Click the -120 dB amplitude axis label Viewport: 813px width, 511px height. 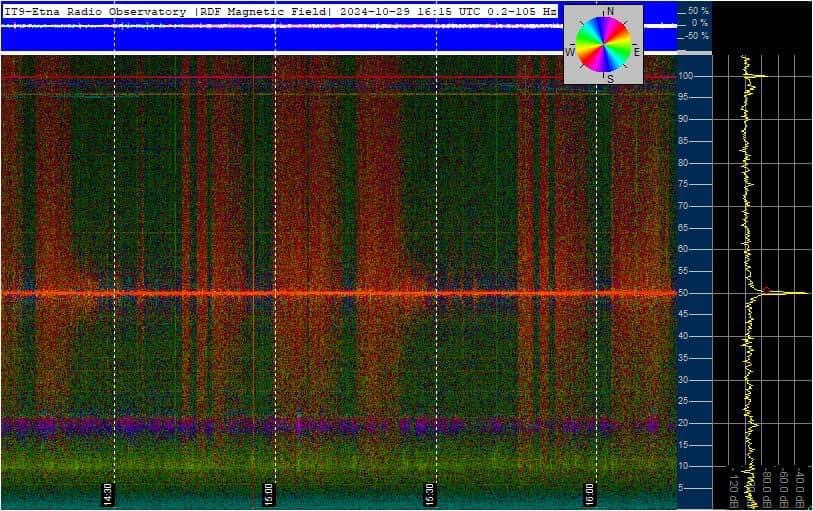click(x=733, y=485)
